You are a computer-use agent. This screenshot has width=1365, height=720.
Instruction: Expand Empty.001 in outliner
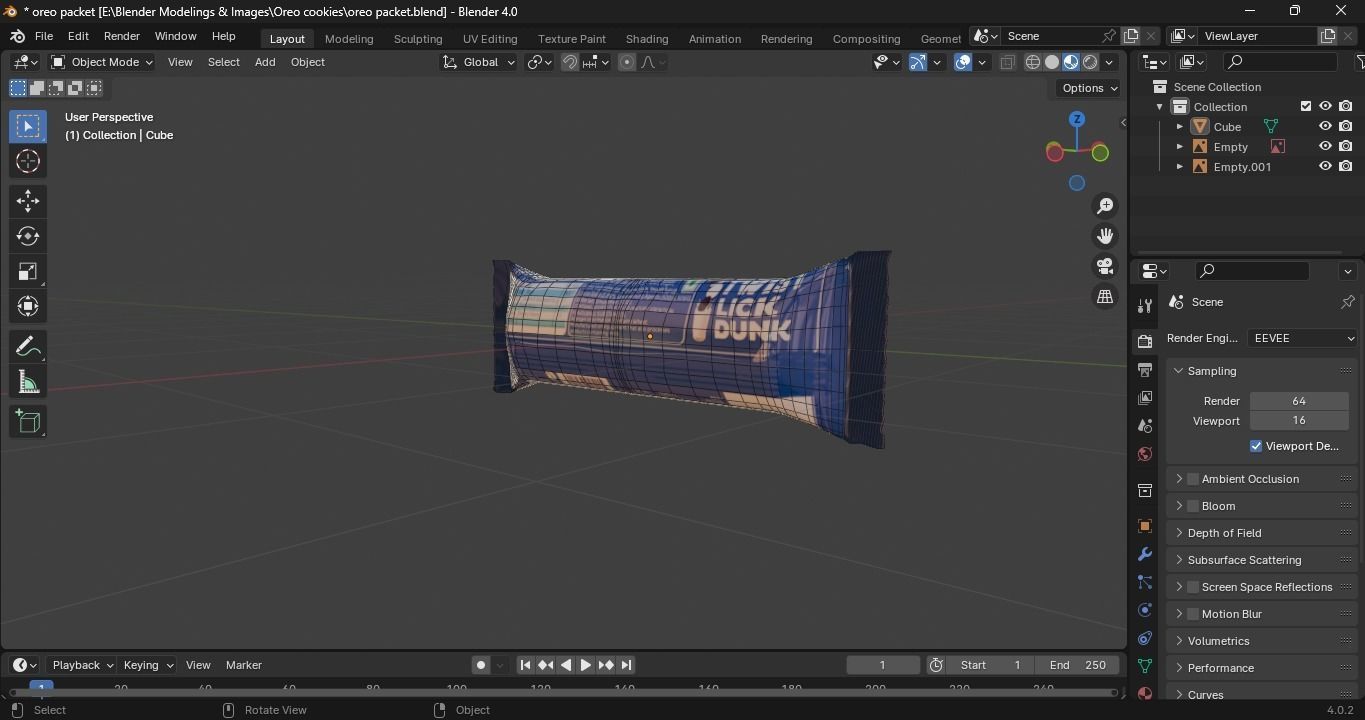point(1180,167)
